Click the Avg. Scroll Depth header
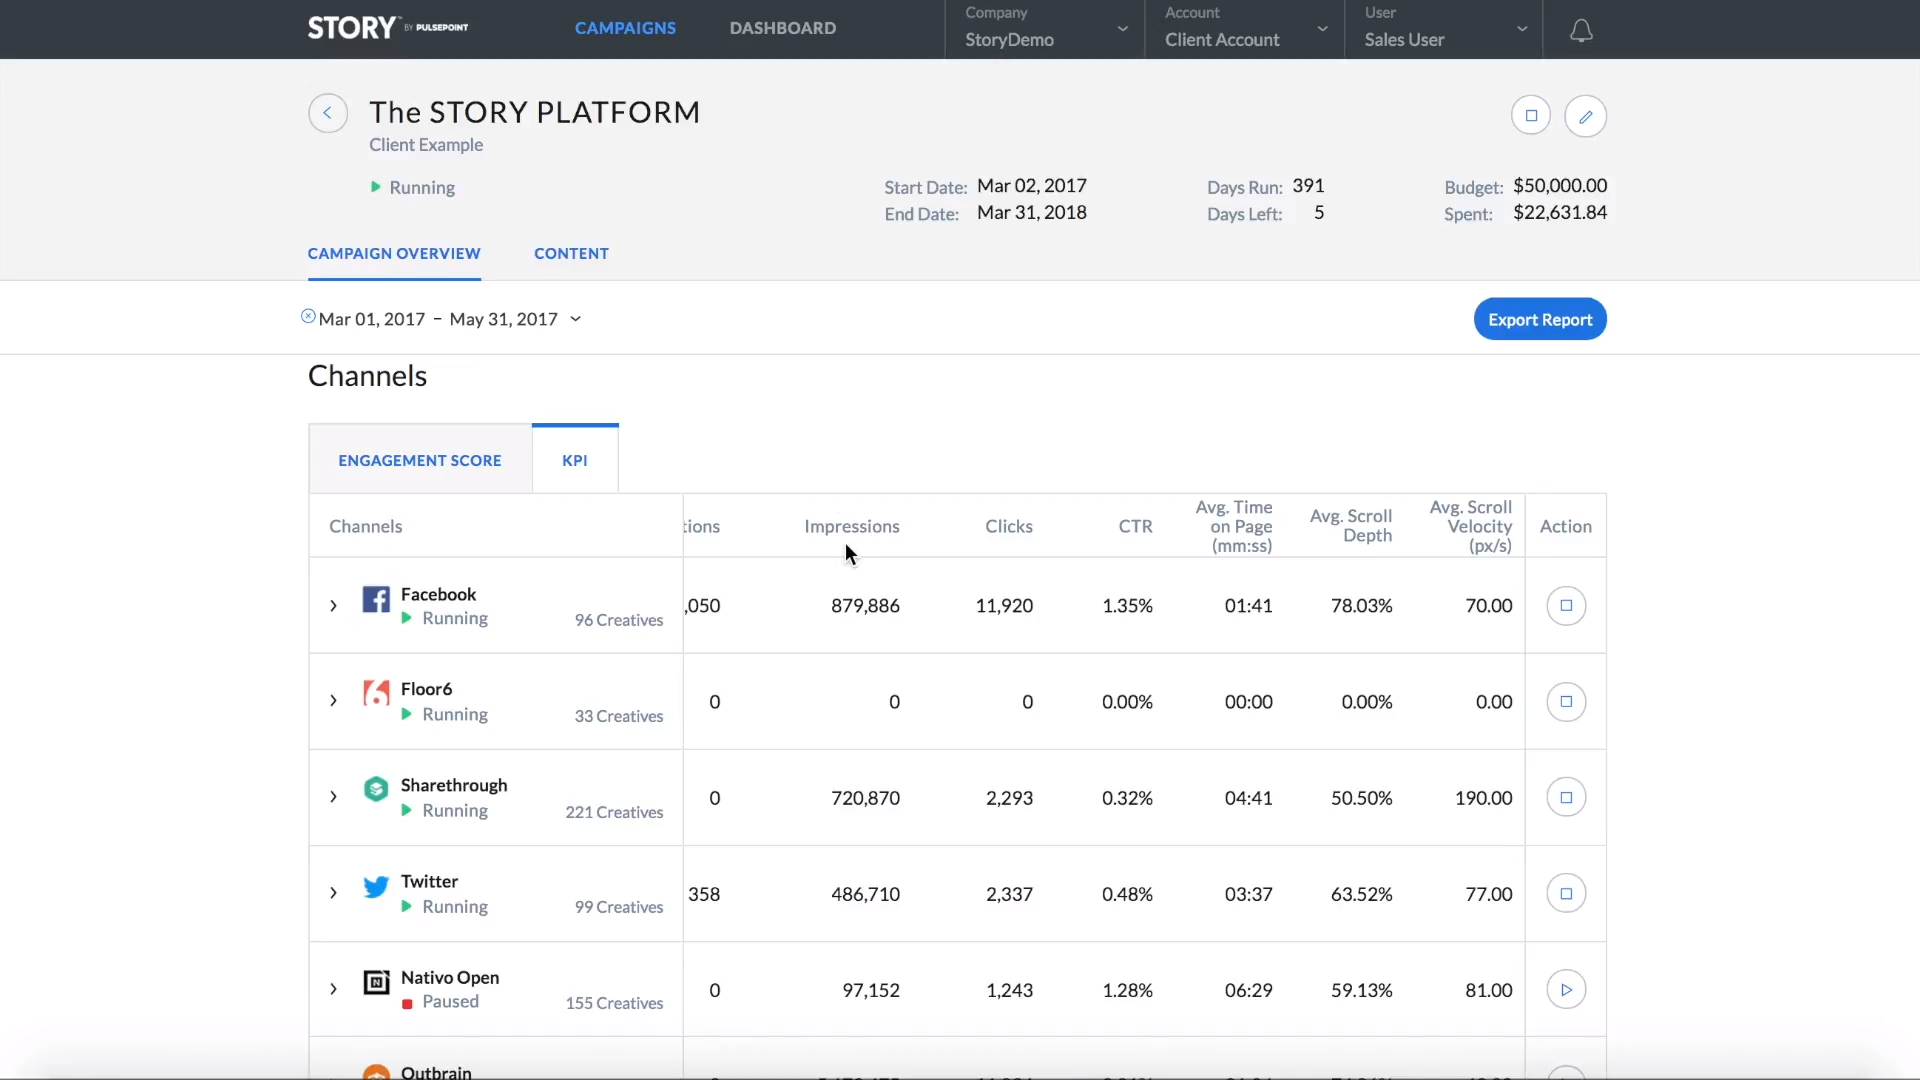Screen dimensions: 1920x1080 (1351, 525)
